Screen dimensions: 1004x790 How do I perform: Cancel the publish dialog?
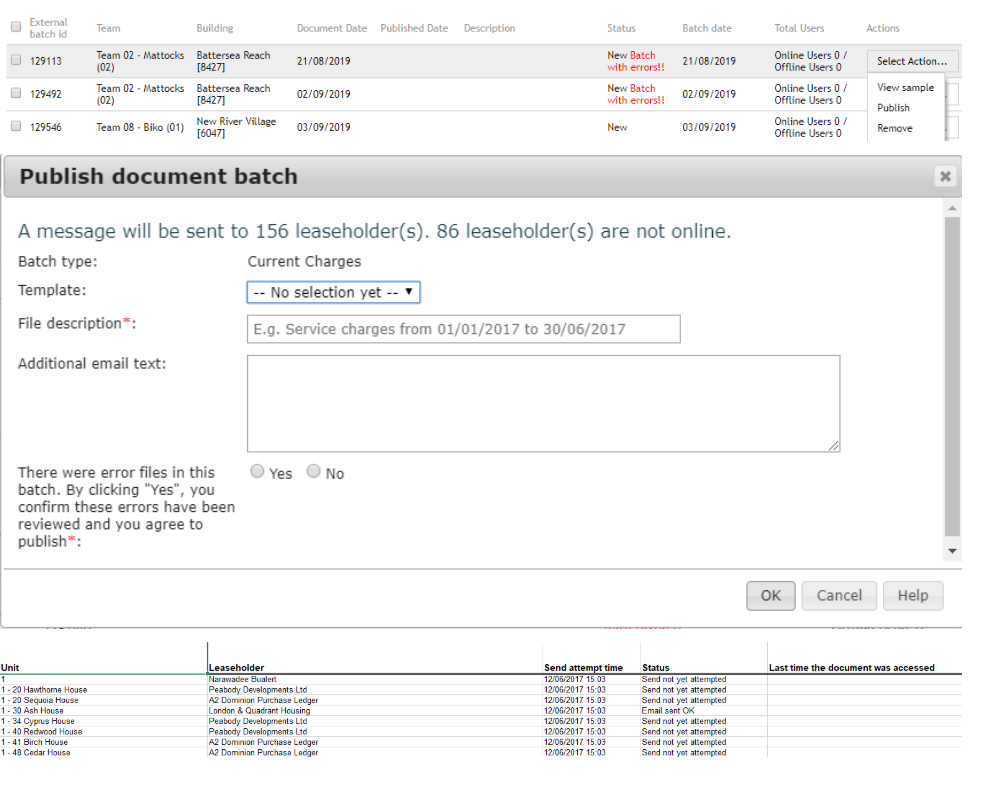coord(838,595)
